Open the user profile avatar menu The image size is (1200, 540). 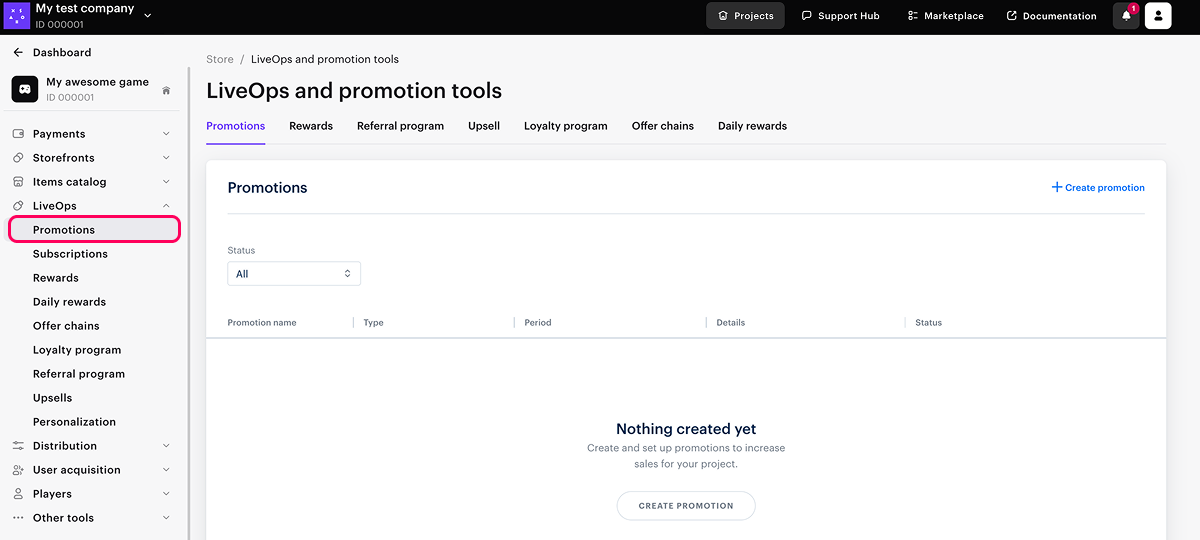click(x=1157, y=16)
